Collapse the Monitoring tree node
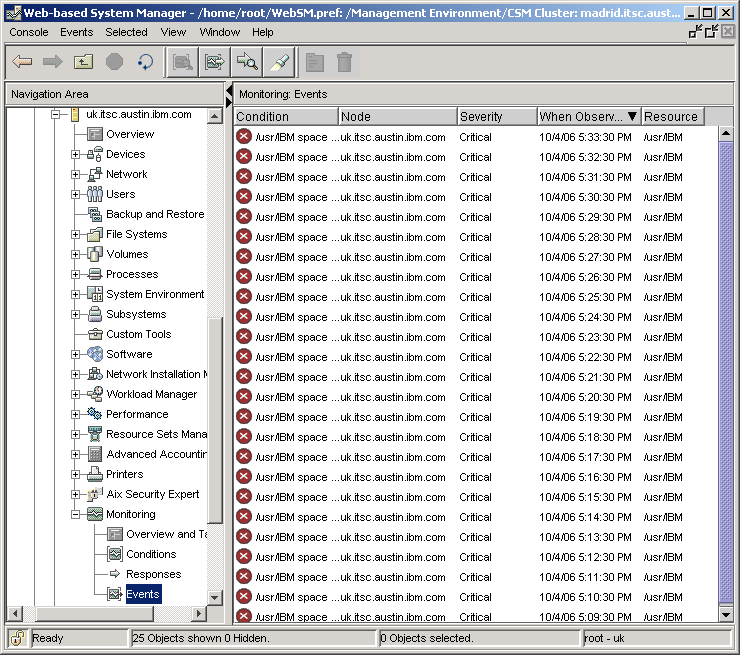The height and width of the screenshot is (655, 740). tap(76, 514)
